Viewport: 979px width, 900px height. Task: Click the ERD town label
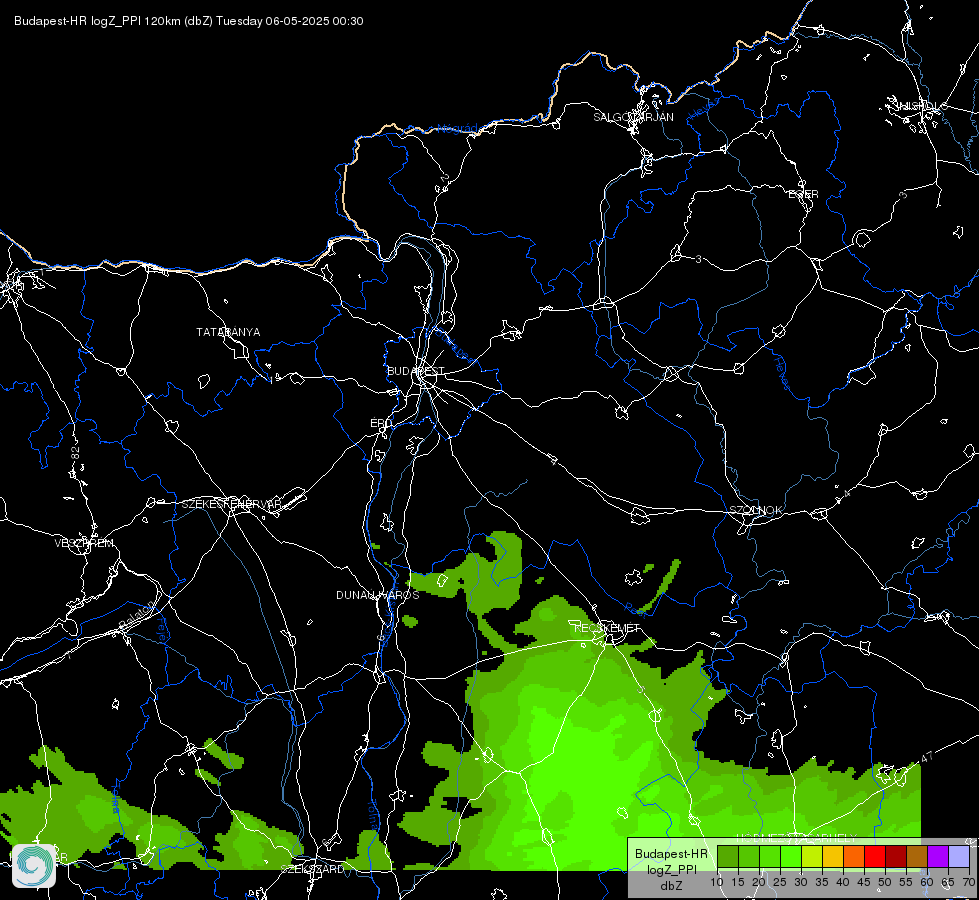[381, 423]
